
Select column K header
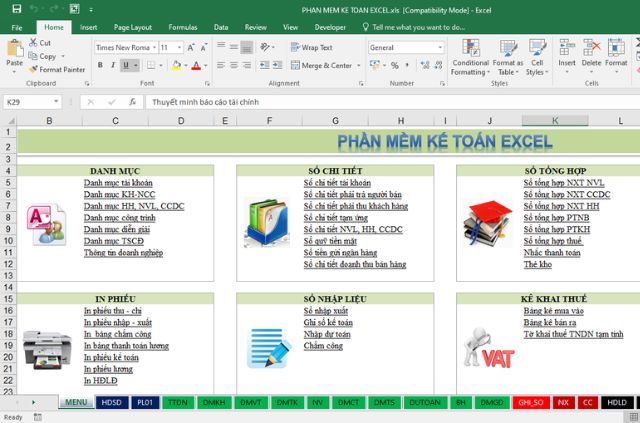(555, 120)
